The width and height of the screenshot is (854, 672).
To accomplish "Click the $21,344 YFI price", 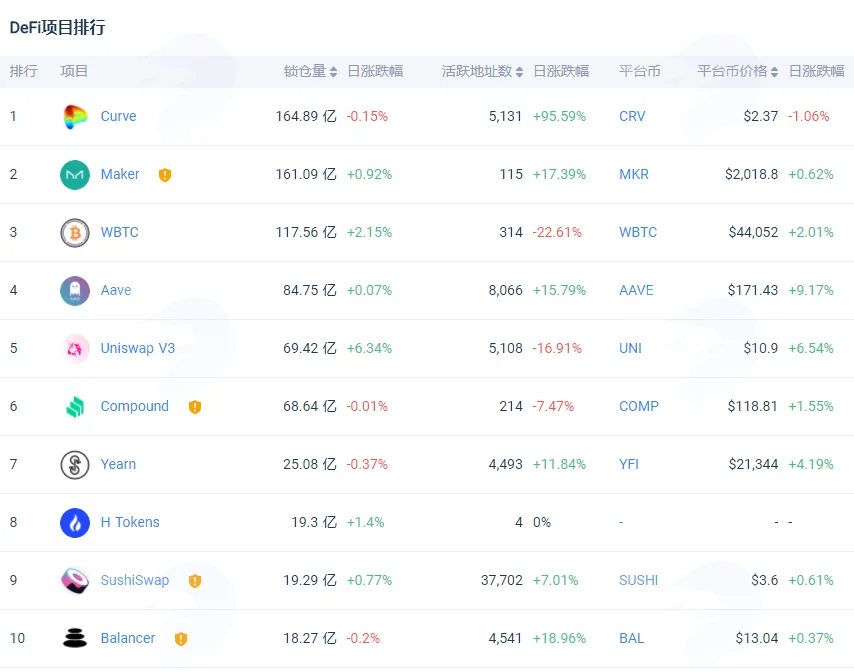I will tap(753, 464).
